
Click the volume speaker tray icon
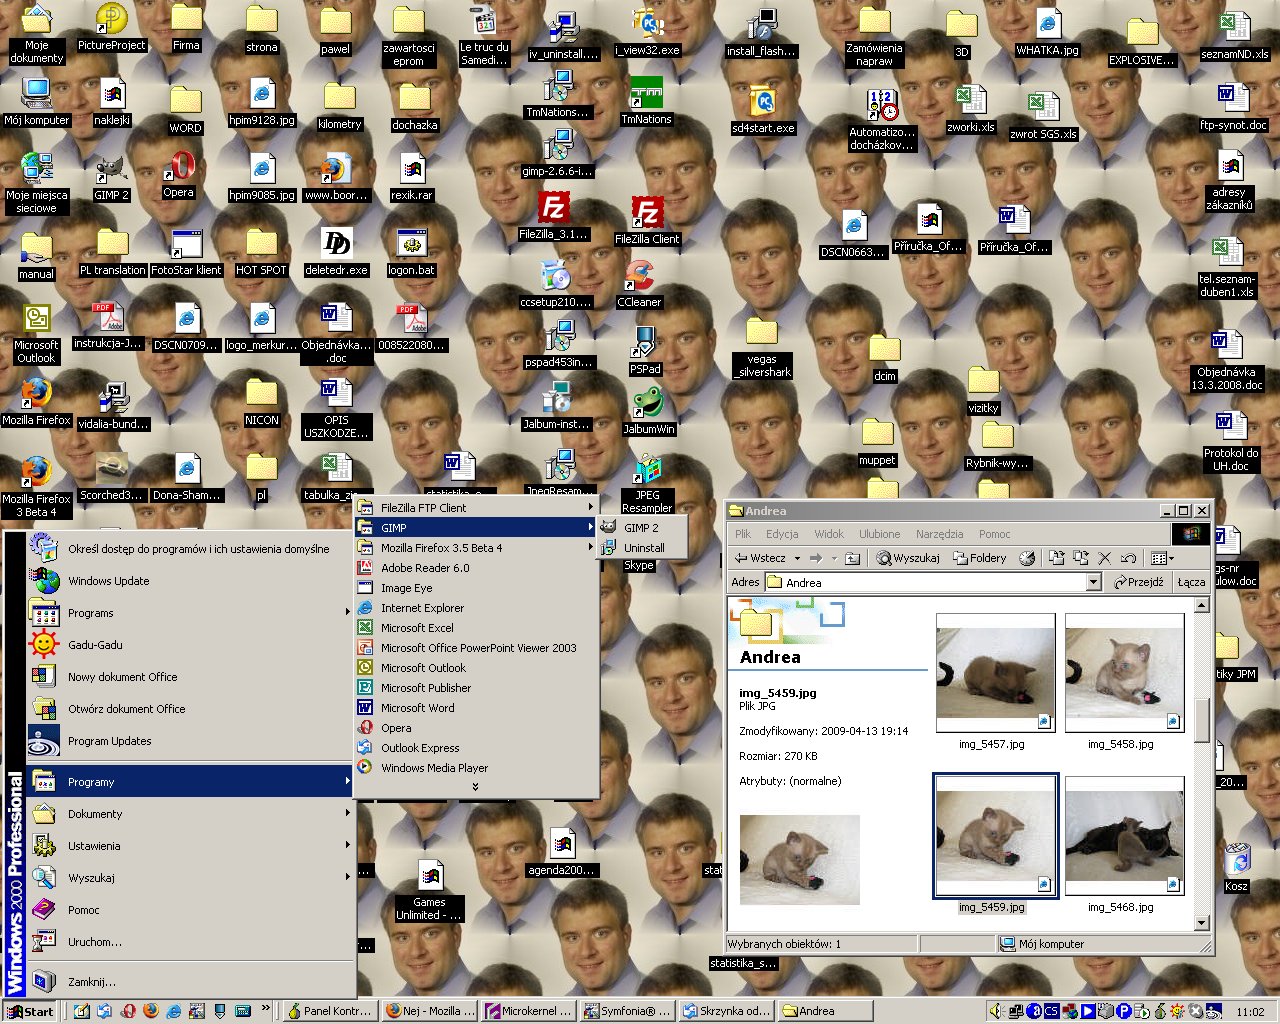click(x=995, y=1011)
